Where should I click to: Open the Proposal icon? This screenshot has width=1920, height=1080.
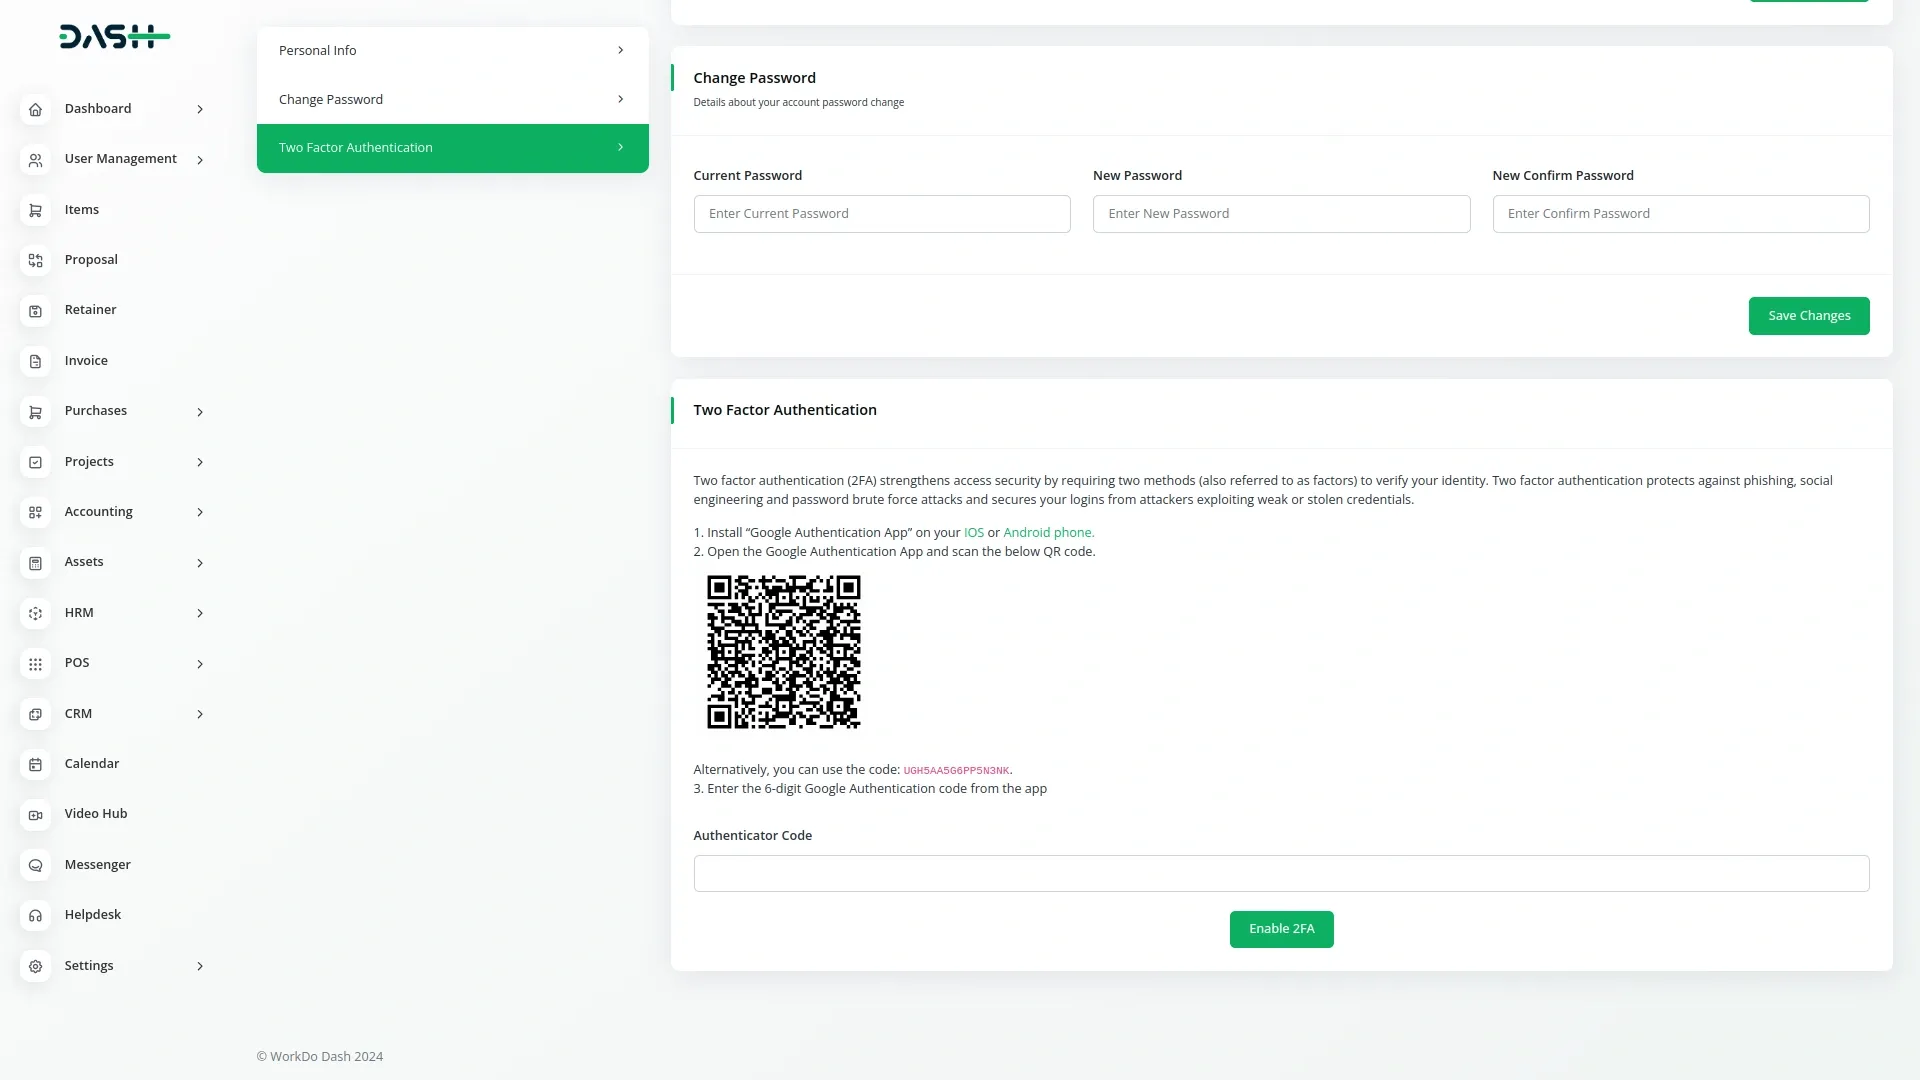[x=36, y=260]
